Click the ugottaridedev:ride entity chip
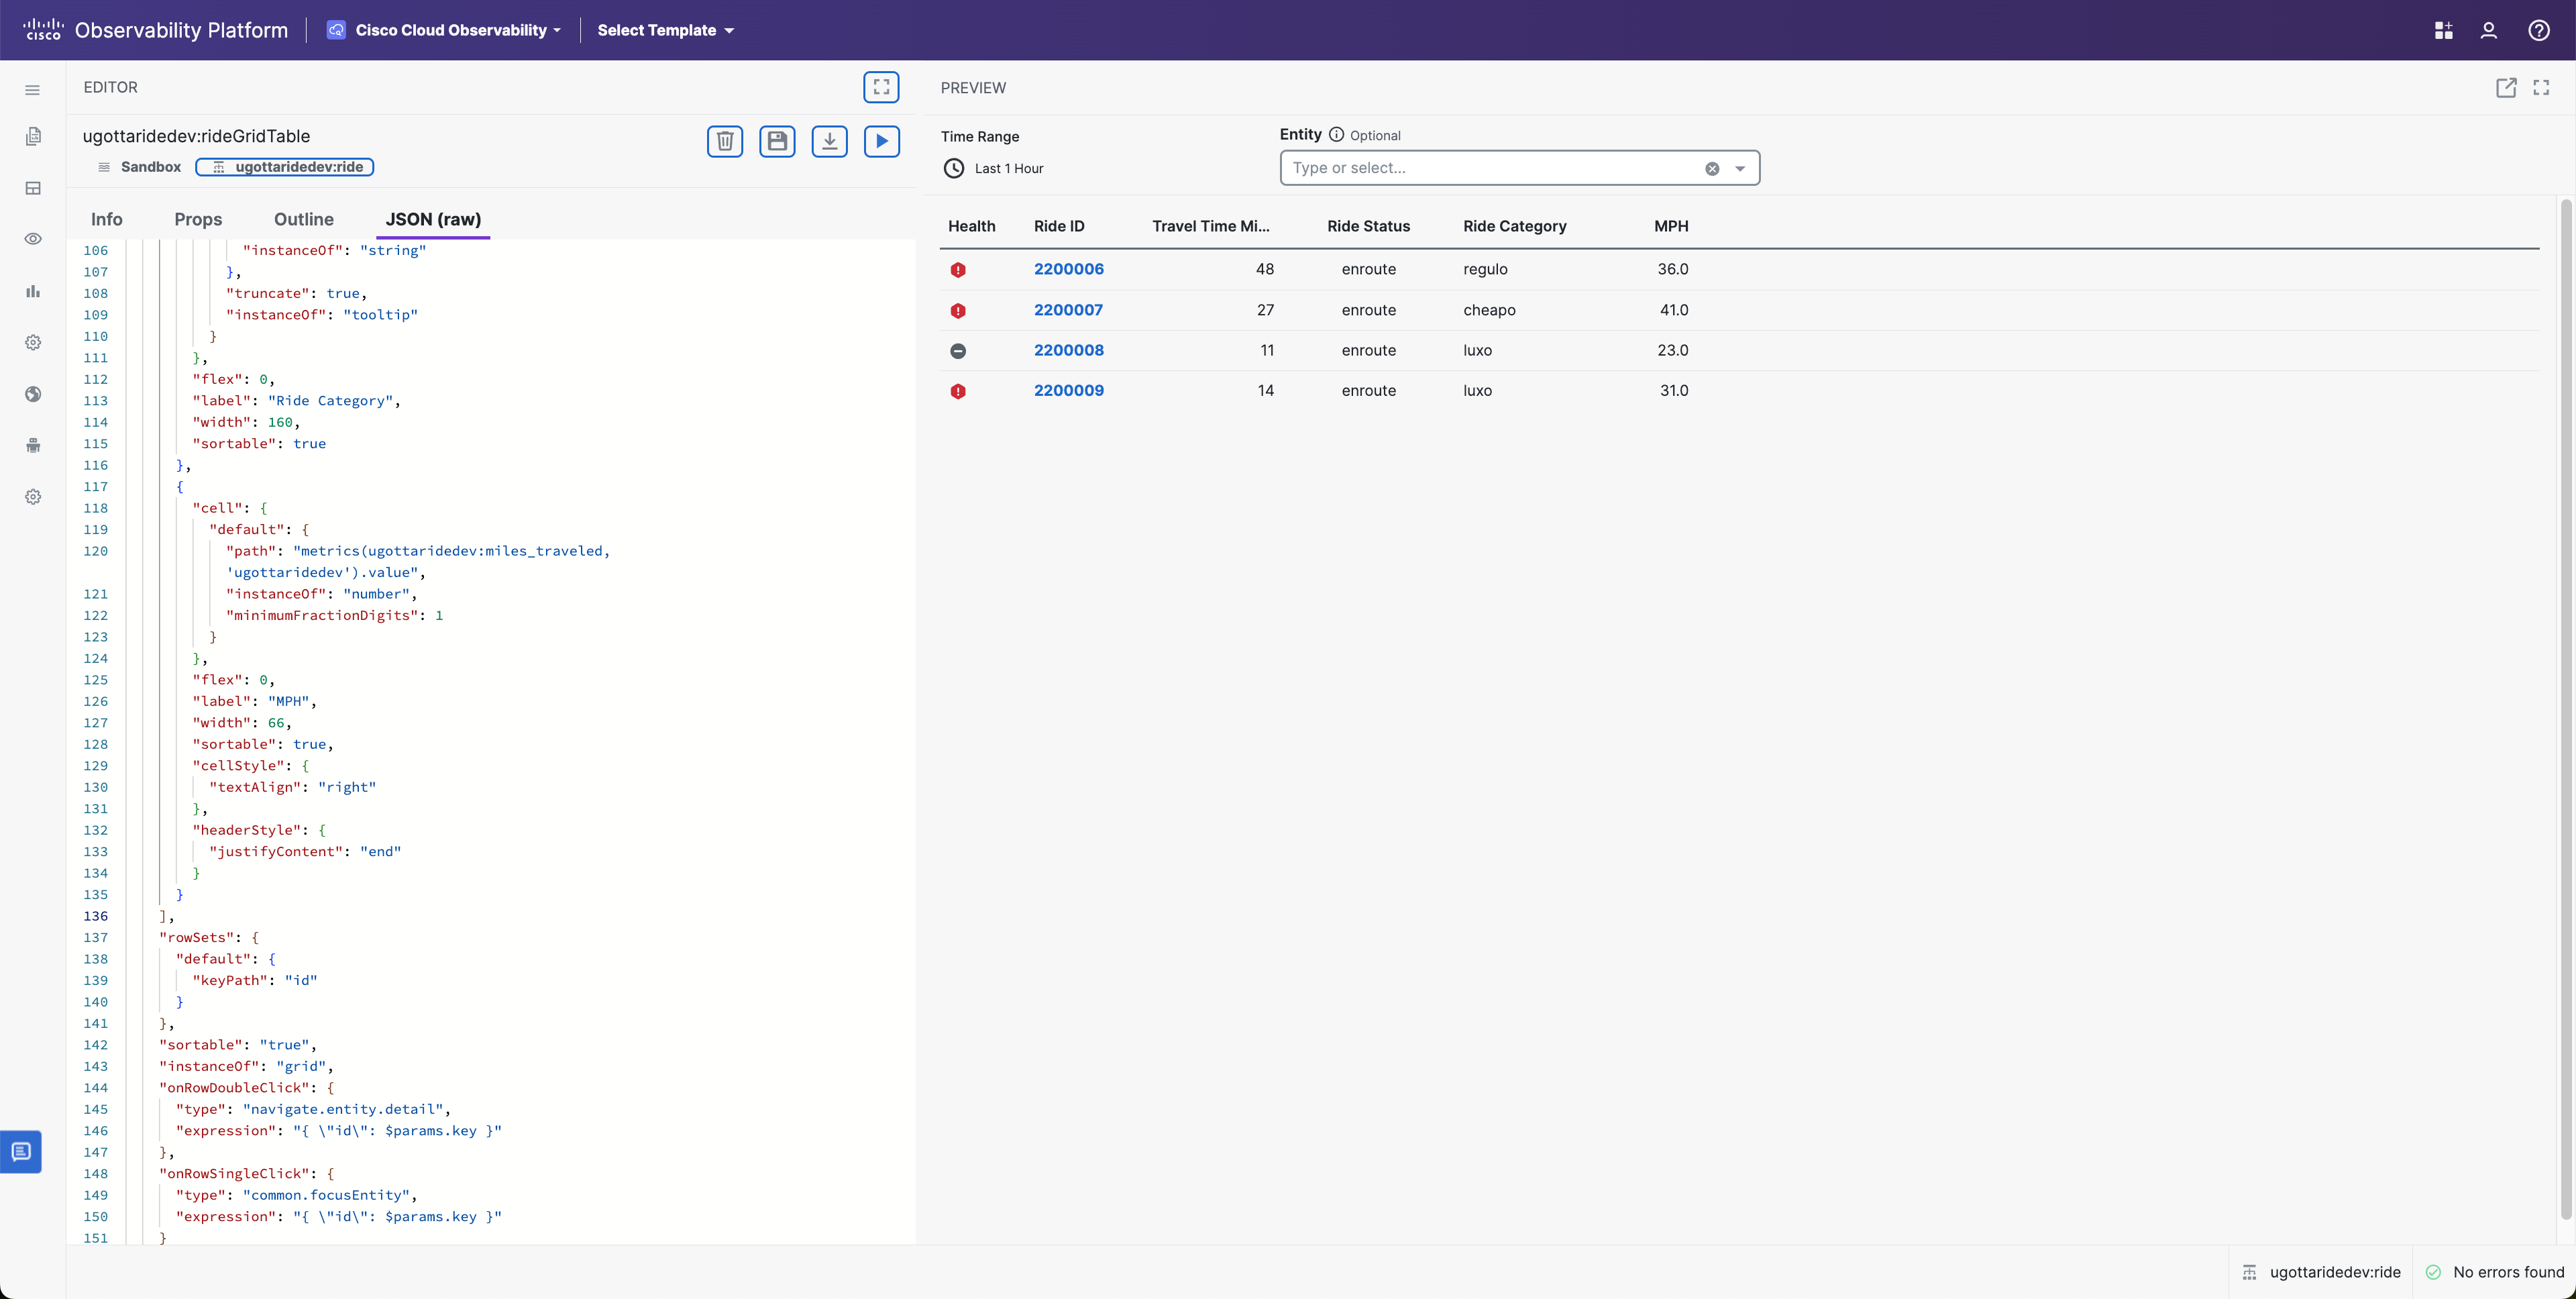 (285, 167)
